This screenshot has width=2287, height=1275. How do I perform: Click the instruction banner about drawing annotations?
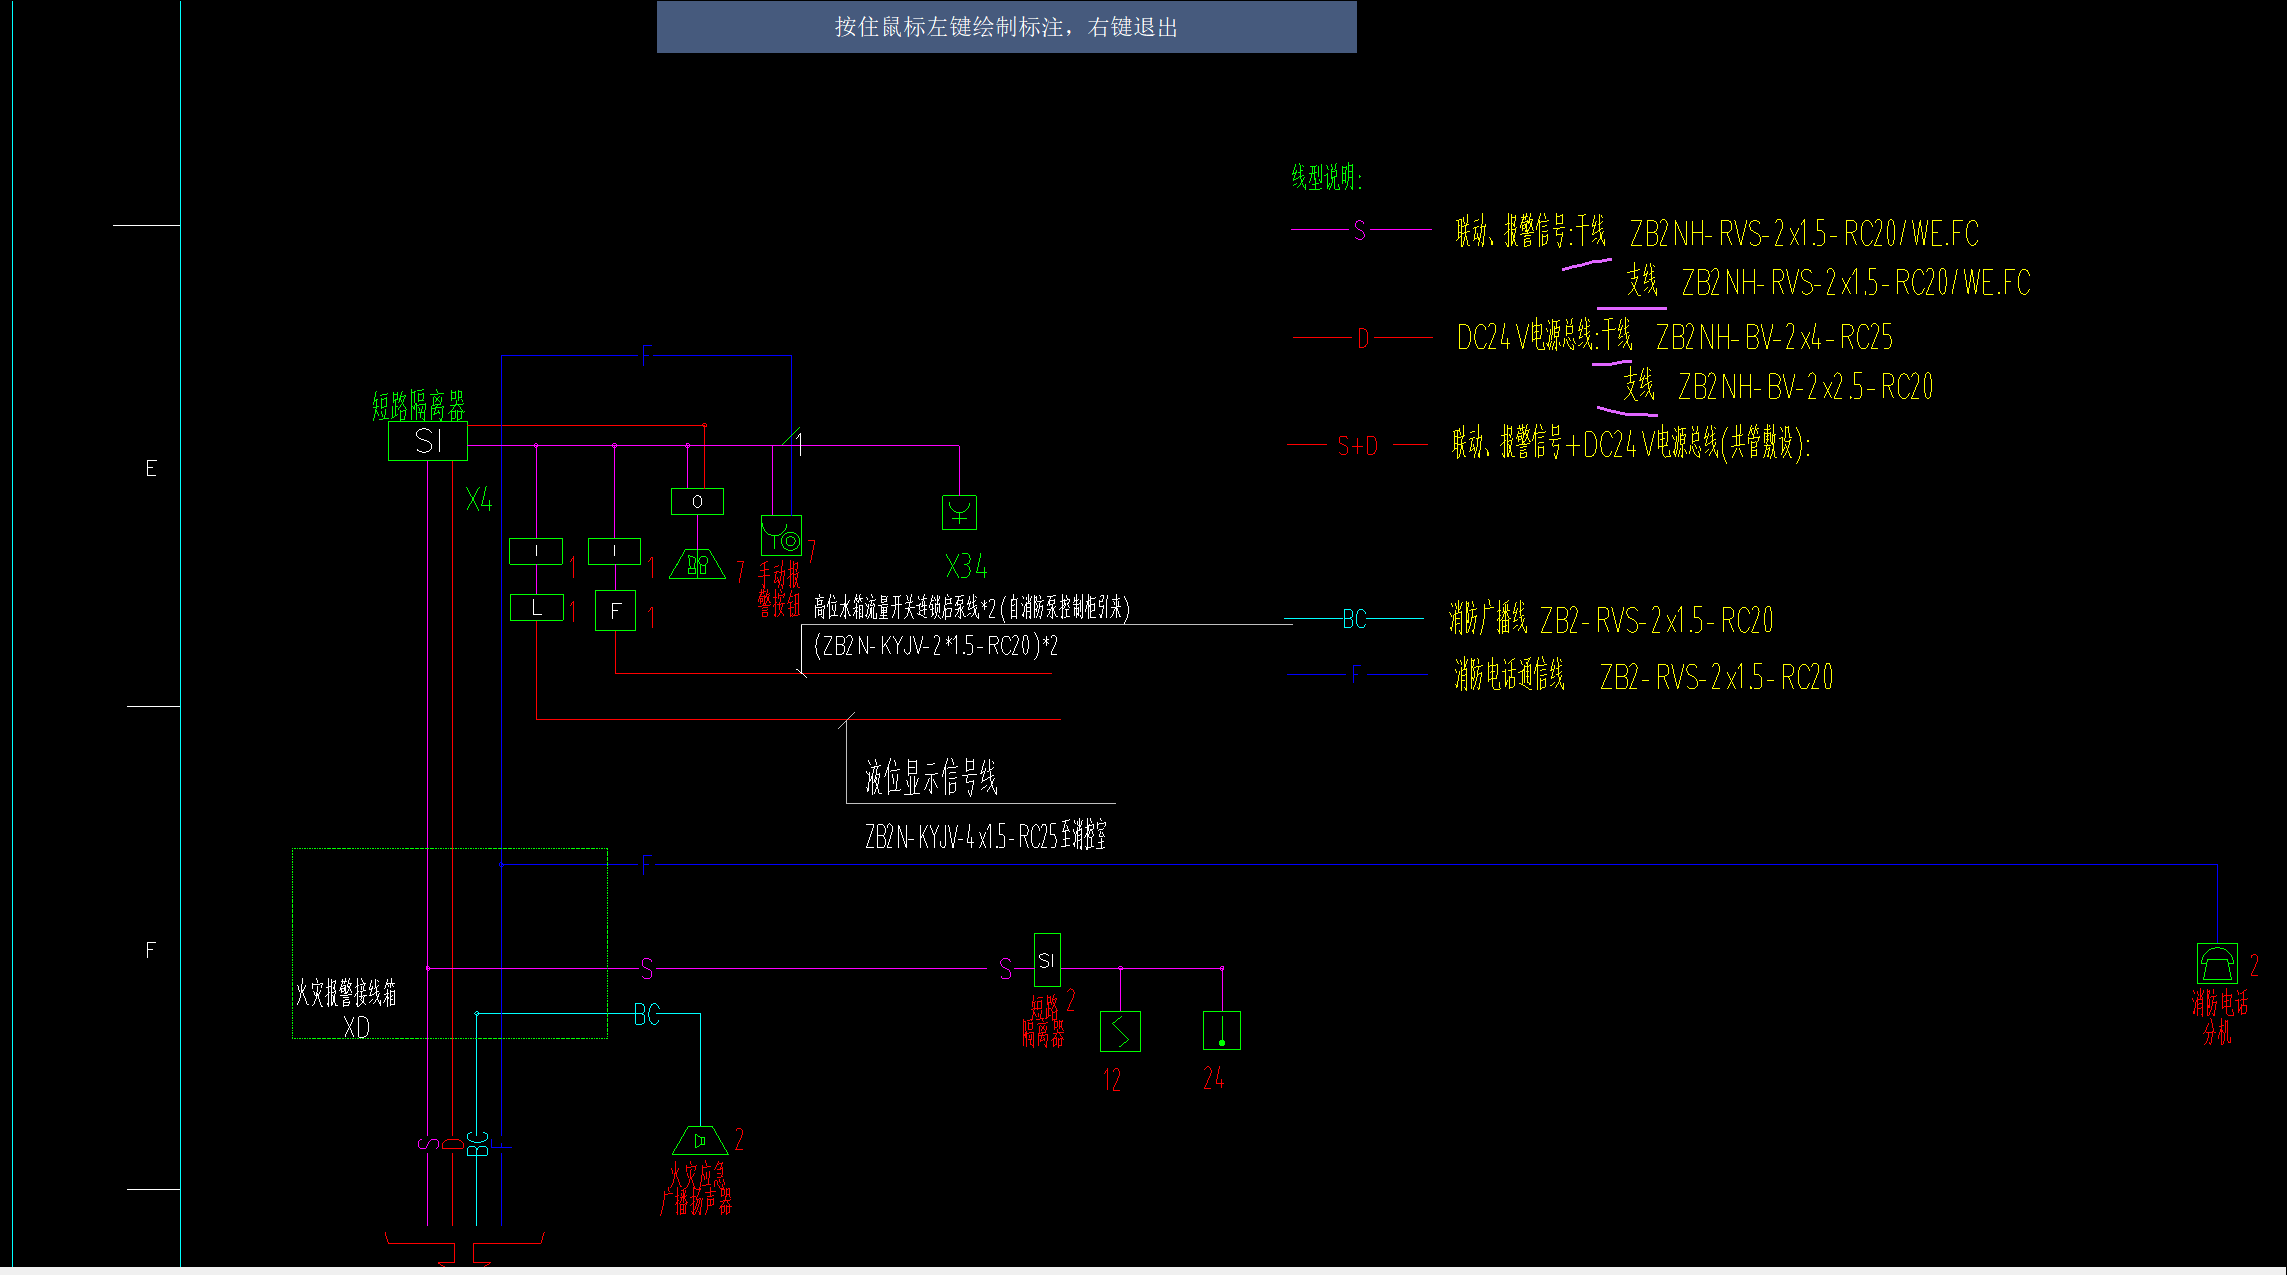coord(1007,27)
